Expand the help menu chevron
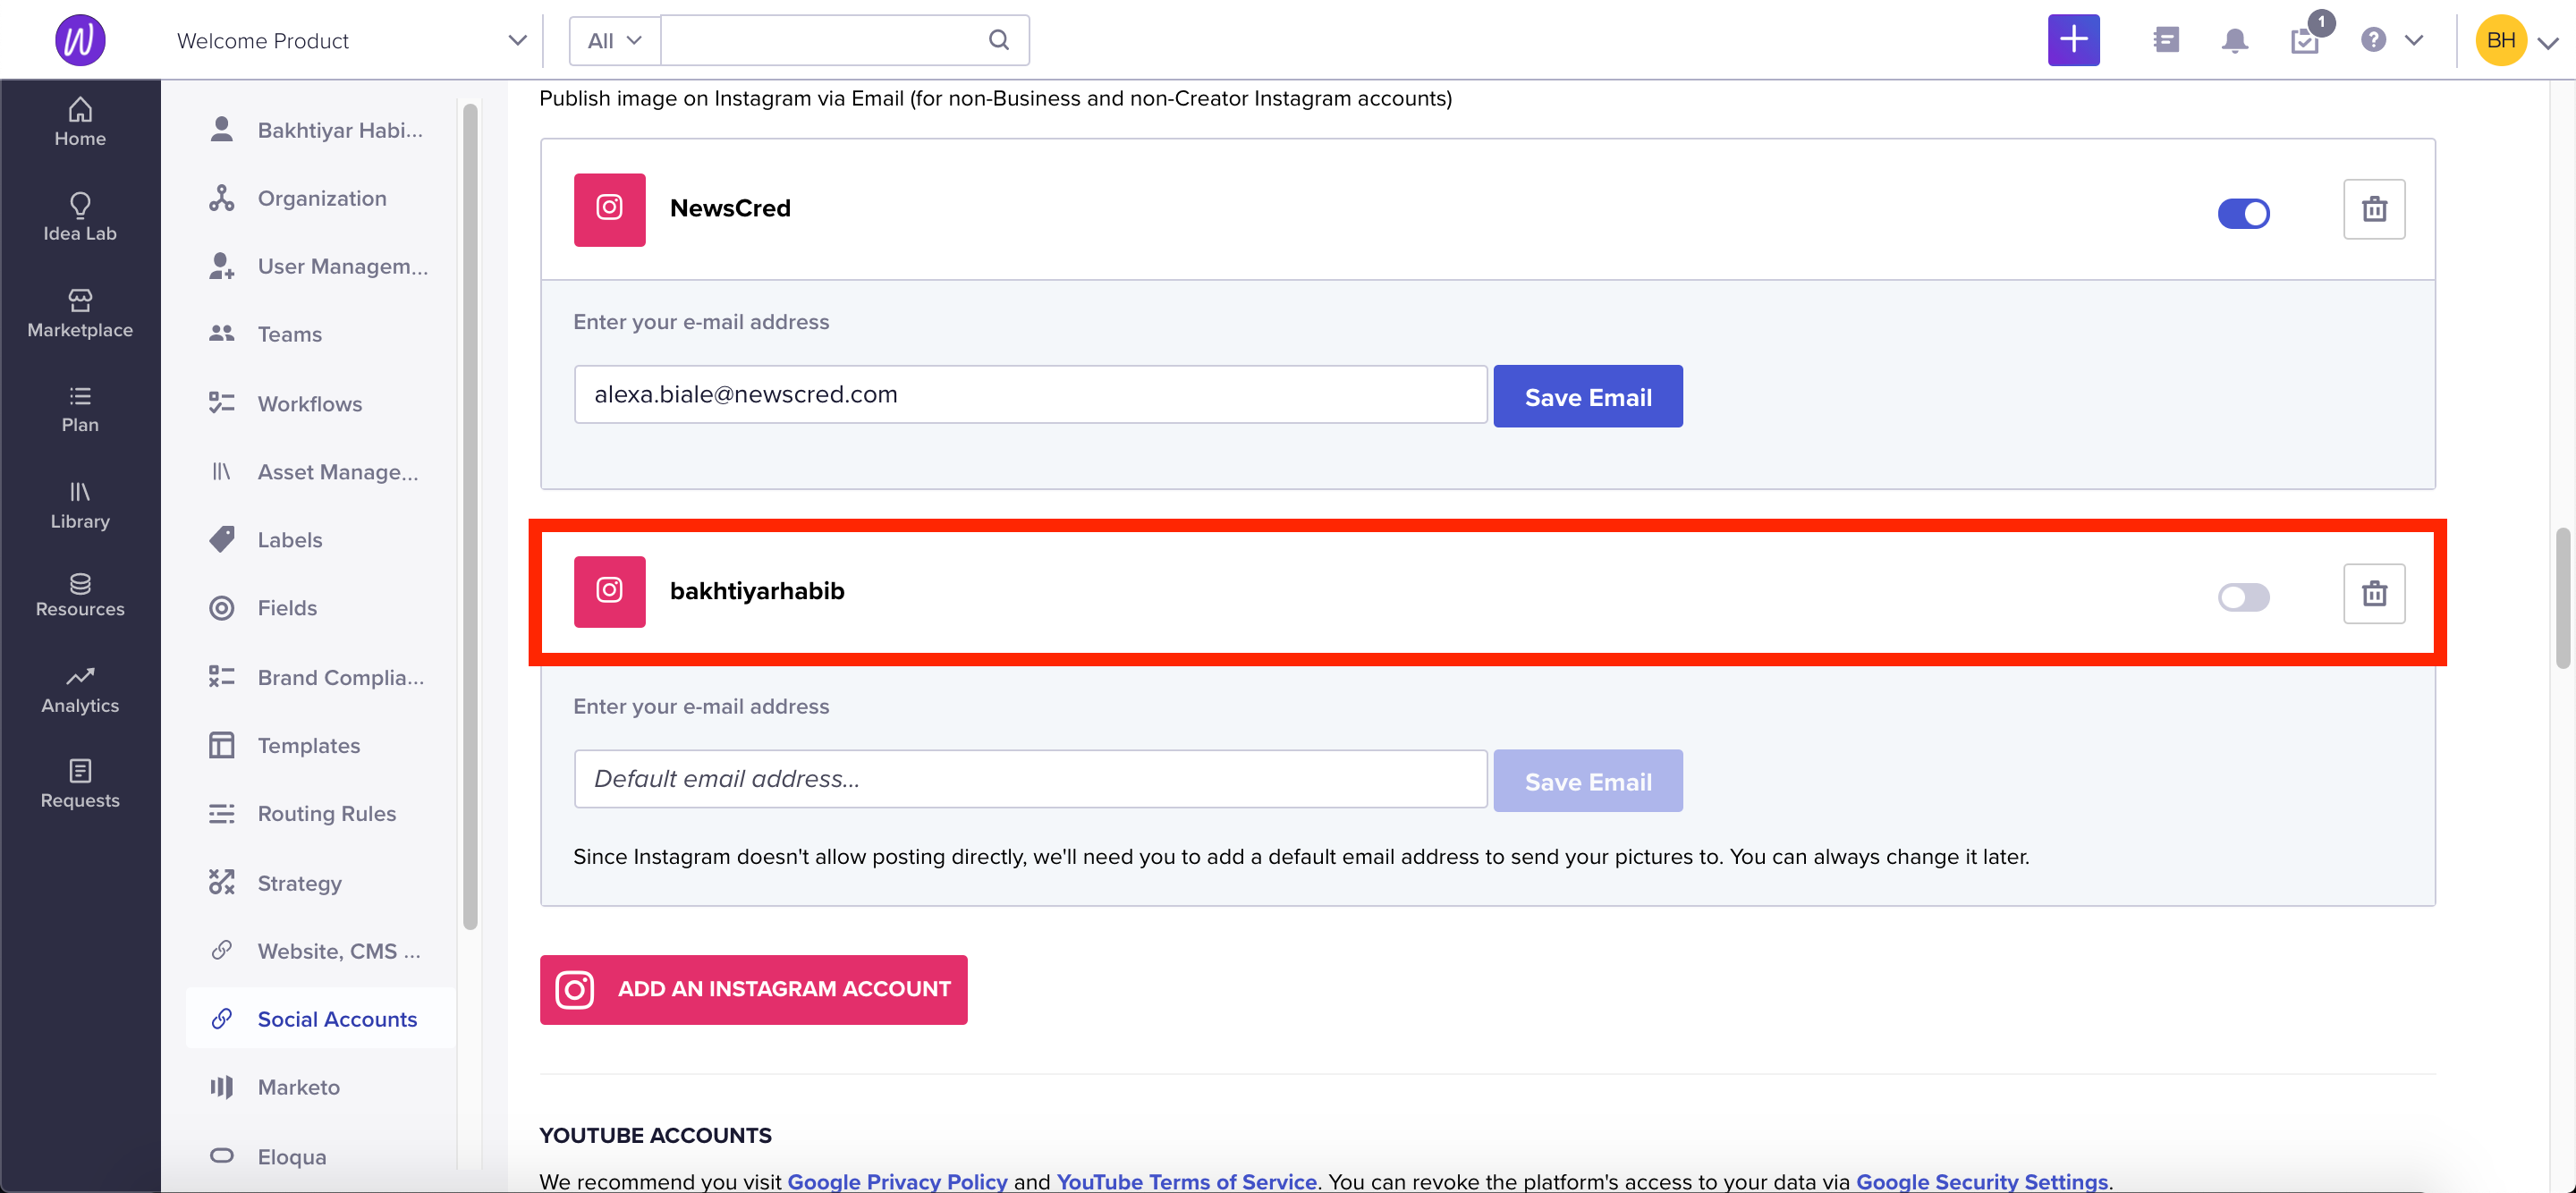Viewport: 2576px width, 1193px height. (x=2414, y=41)
